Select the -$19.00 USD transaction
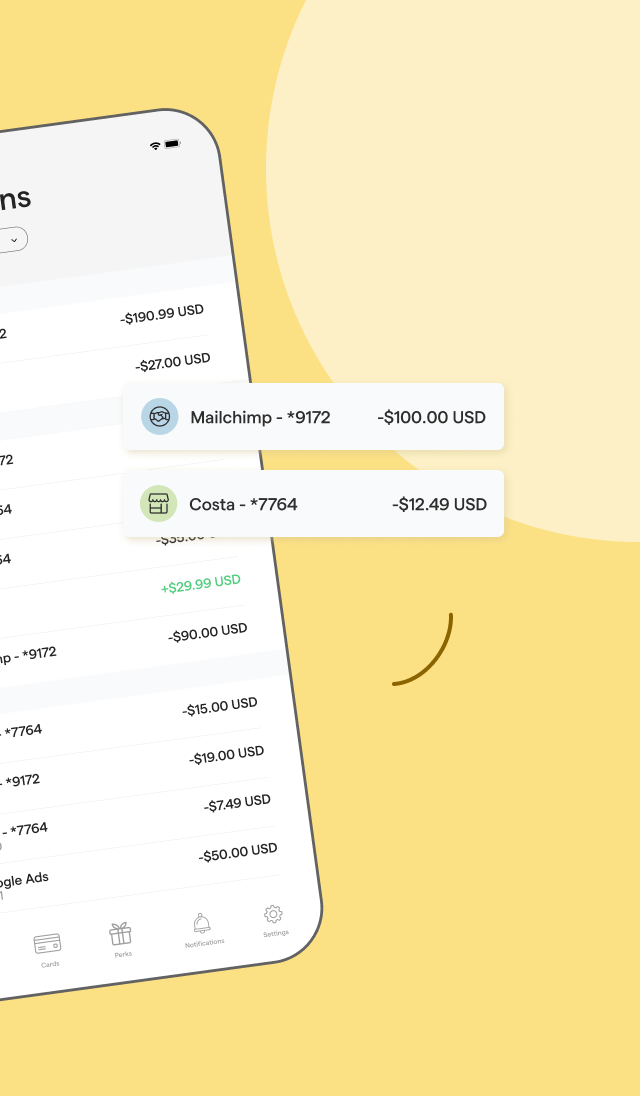This screenshot has height=1096, width=640. pos(226,755)
